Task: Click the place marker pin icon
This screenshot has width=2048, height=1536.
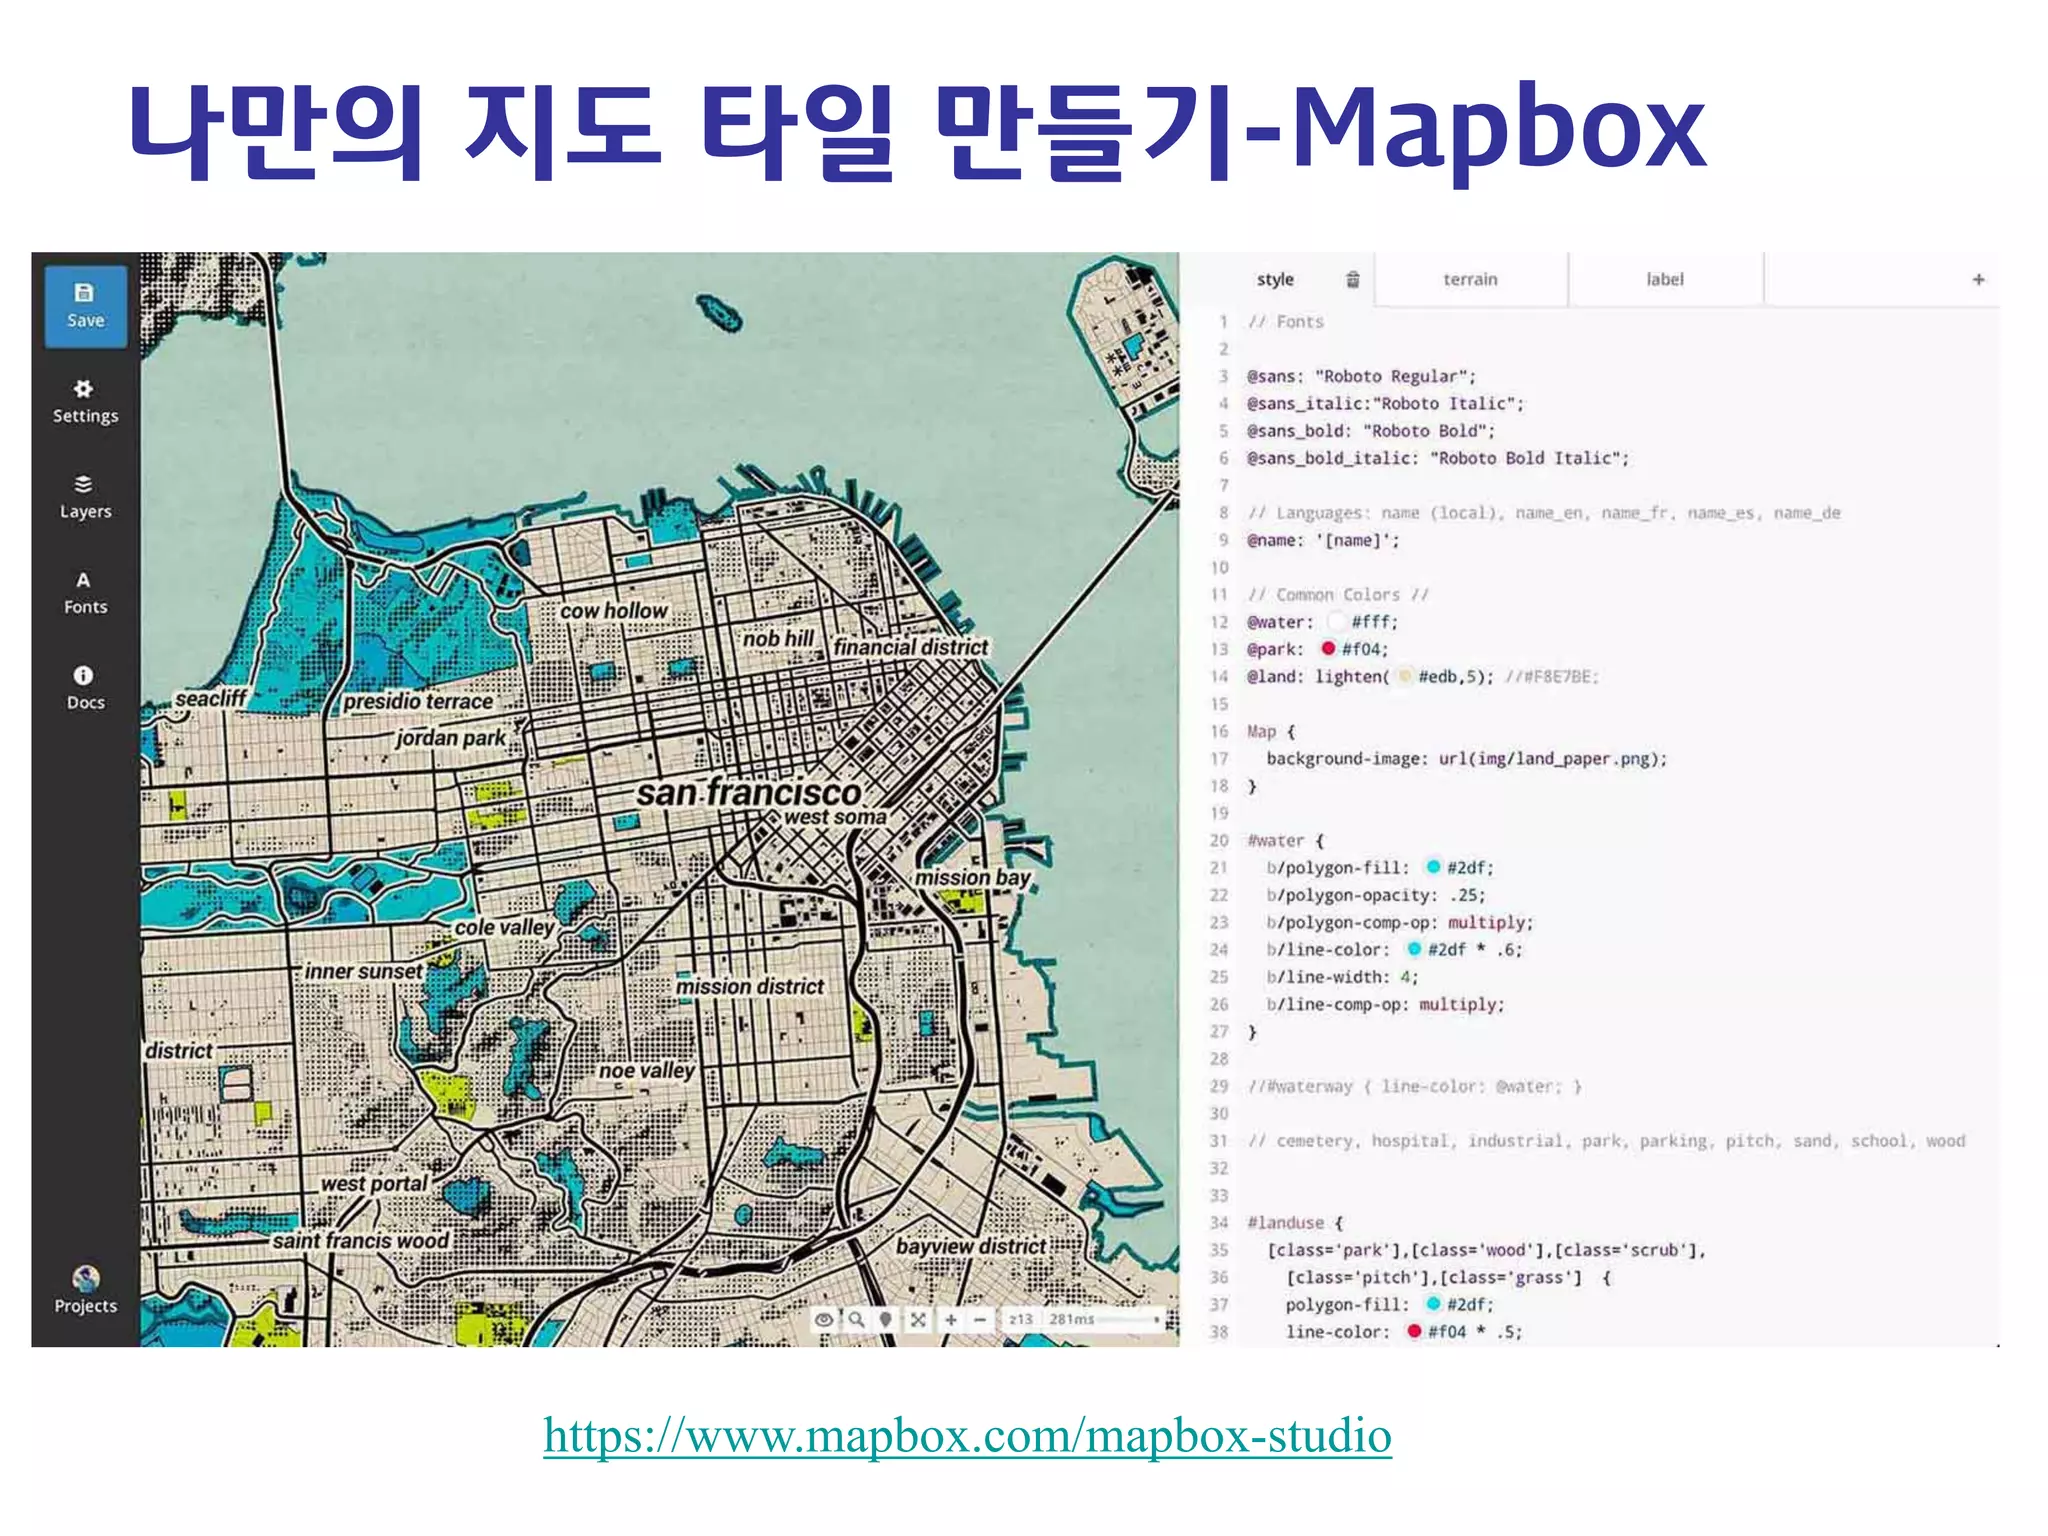Action: 885,1320
